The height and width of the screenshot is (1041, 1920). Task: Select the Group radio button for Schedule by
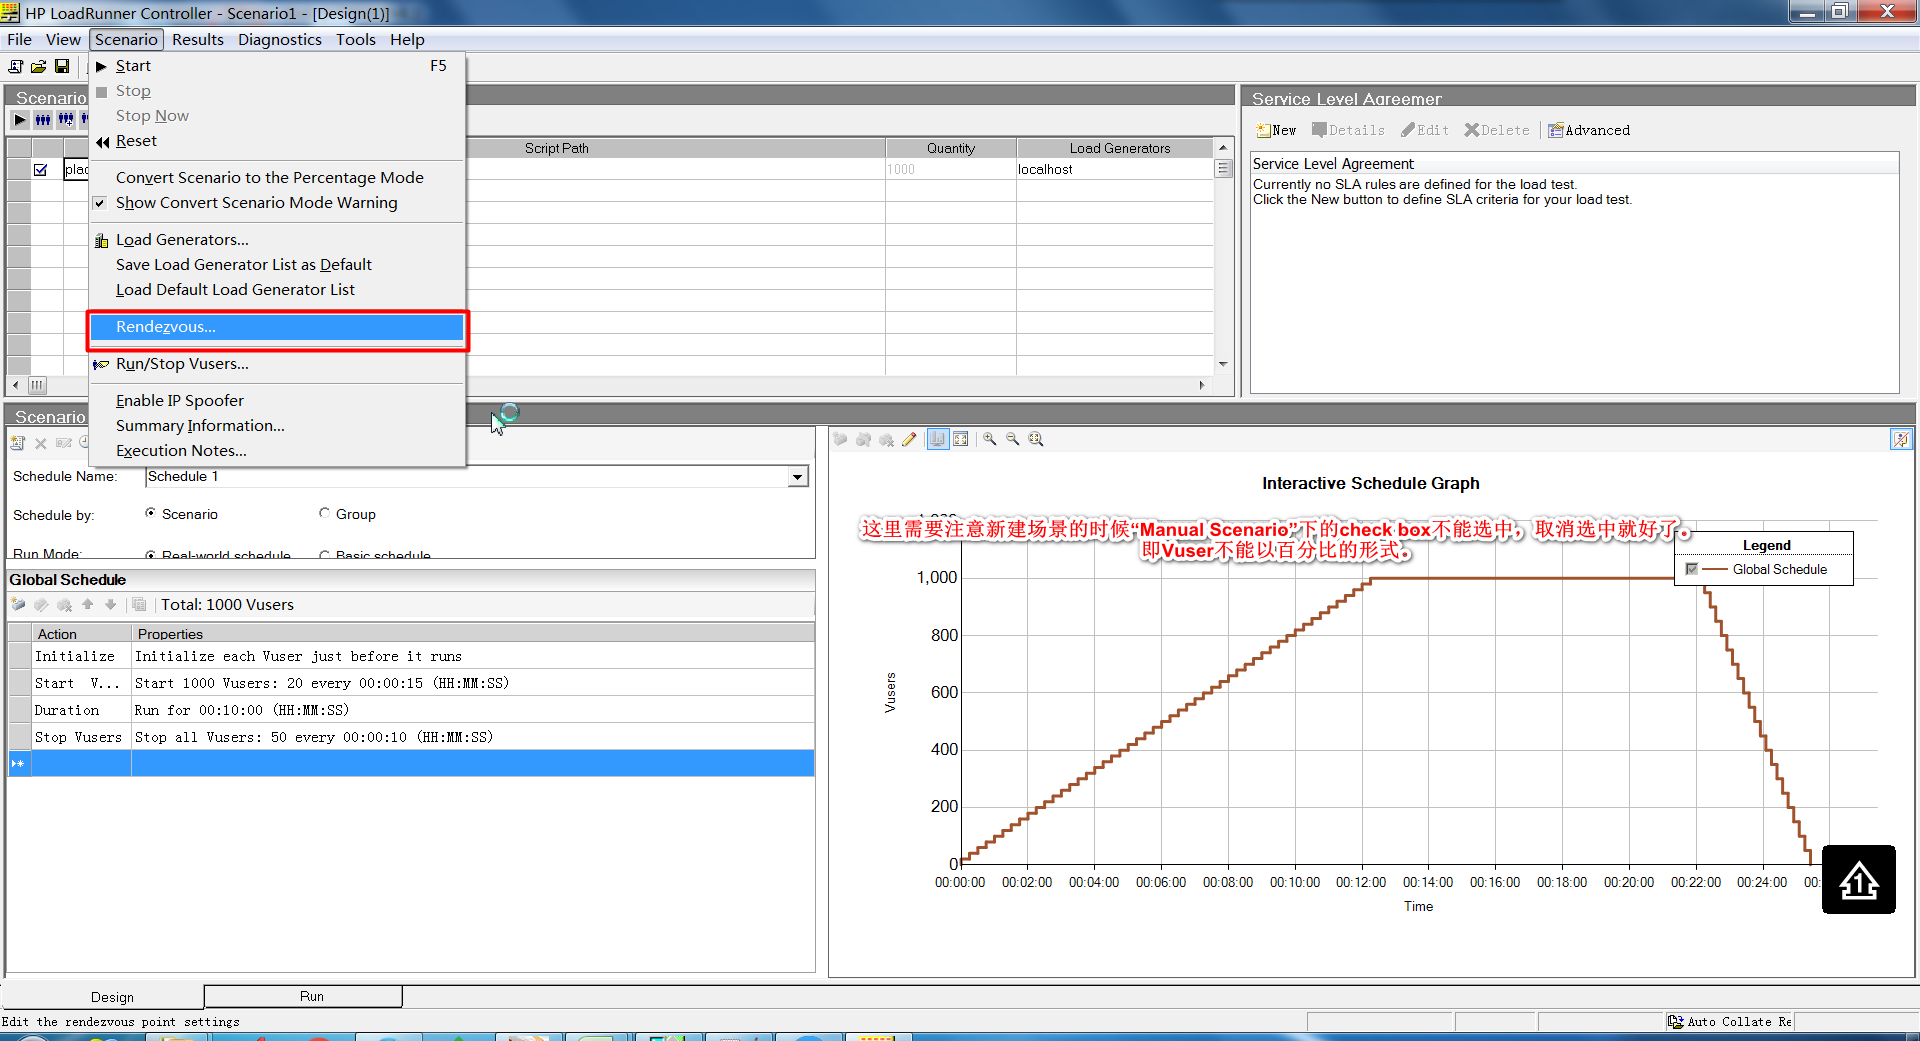[x=324, y=514]
